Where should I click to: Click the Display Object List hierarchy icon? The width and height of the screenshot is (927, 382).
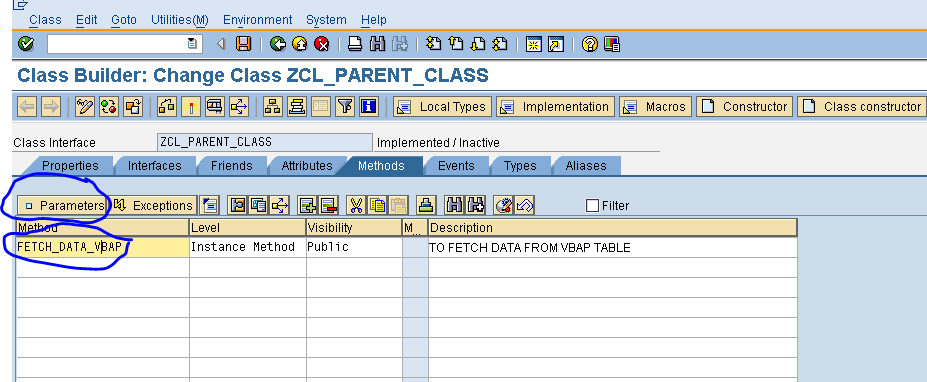273,106
